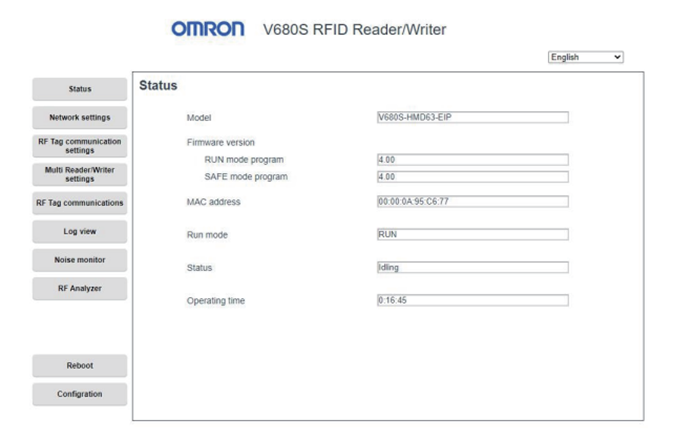Go to RF Tag communications

tap(80, 203)
